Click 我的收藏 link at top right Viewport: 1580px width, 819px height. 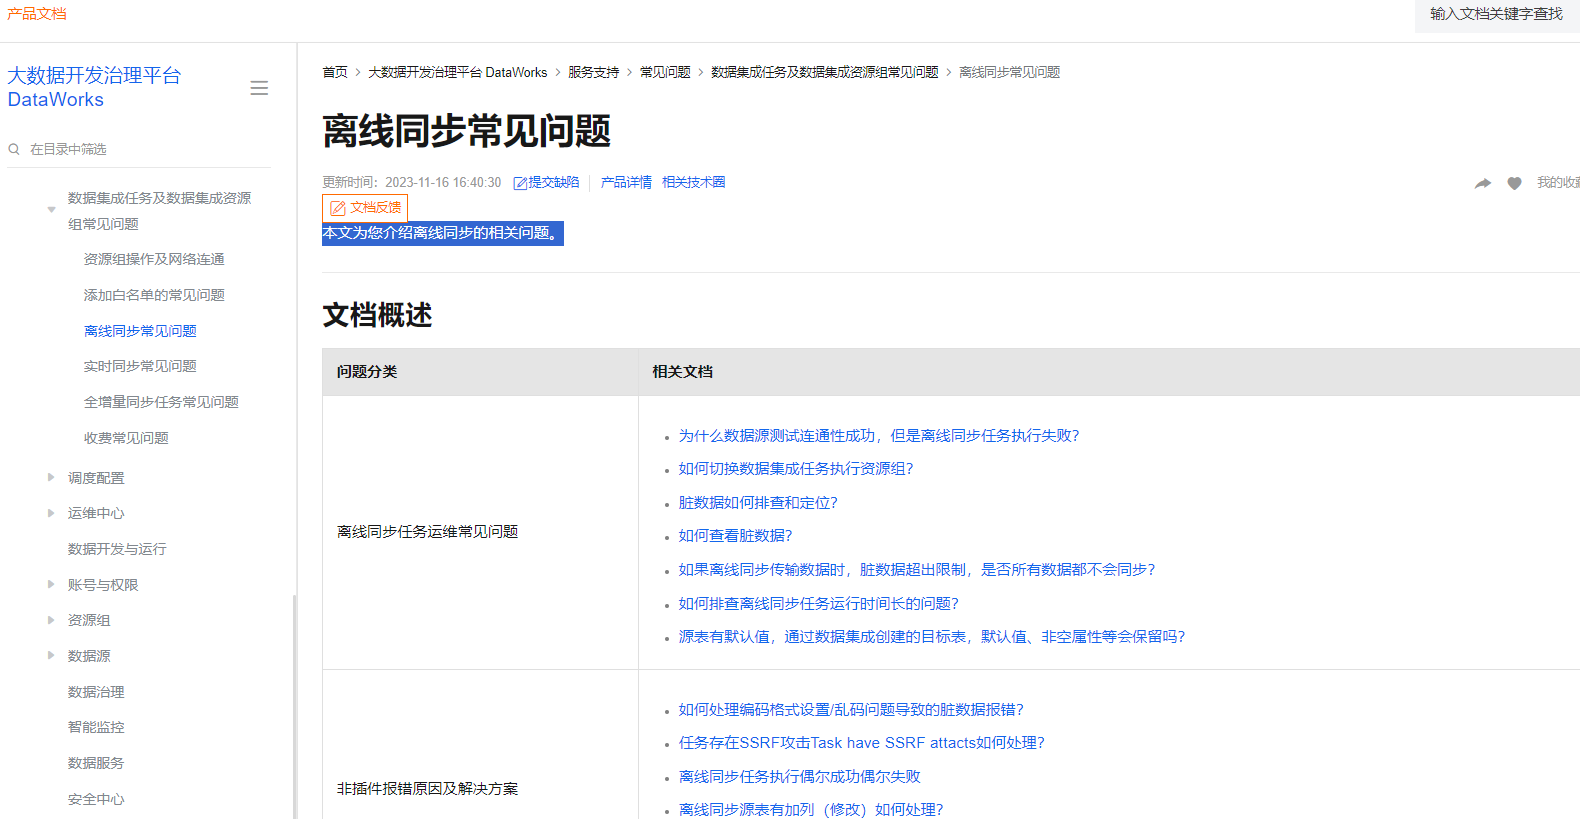pyautogui.click(x=1558, y=182)
